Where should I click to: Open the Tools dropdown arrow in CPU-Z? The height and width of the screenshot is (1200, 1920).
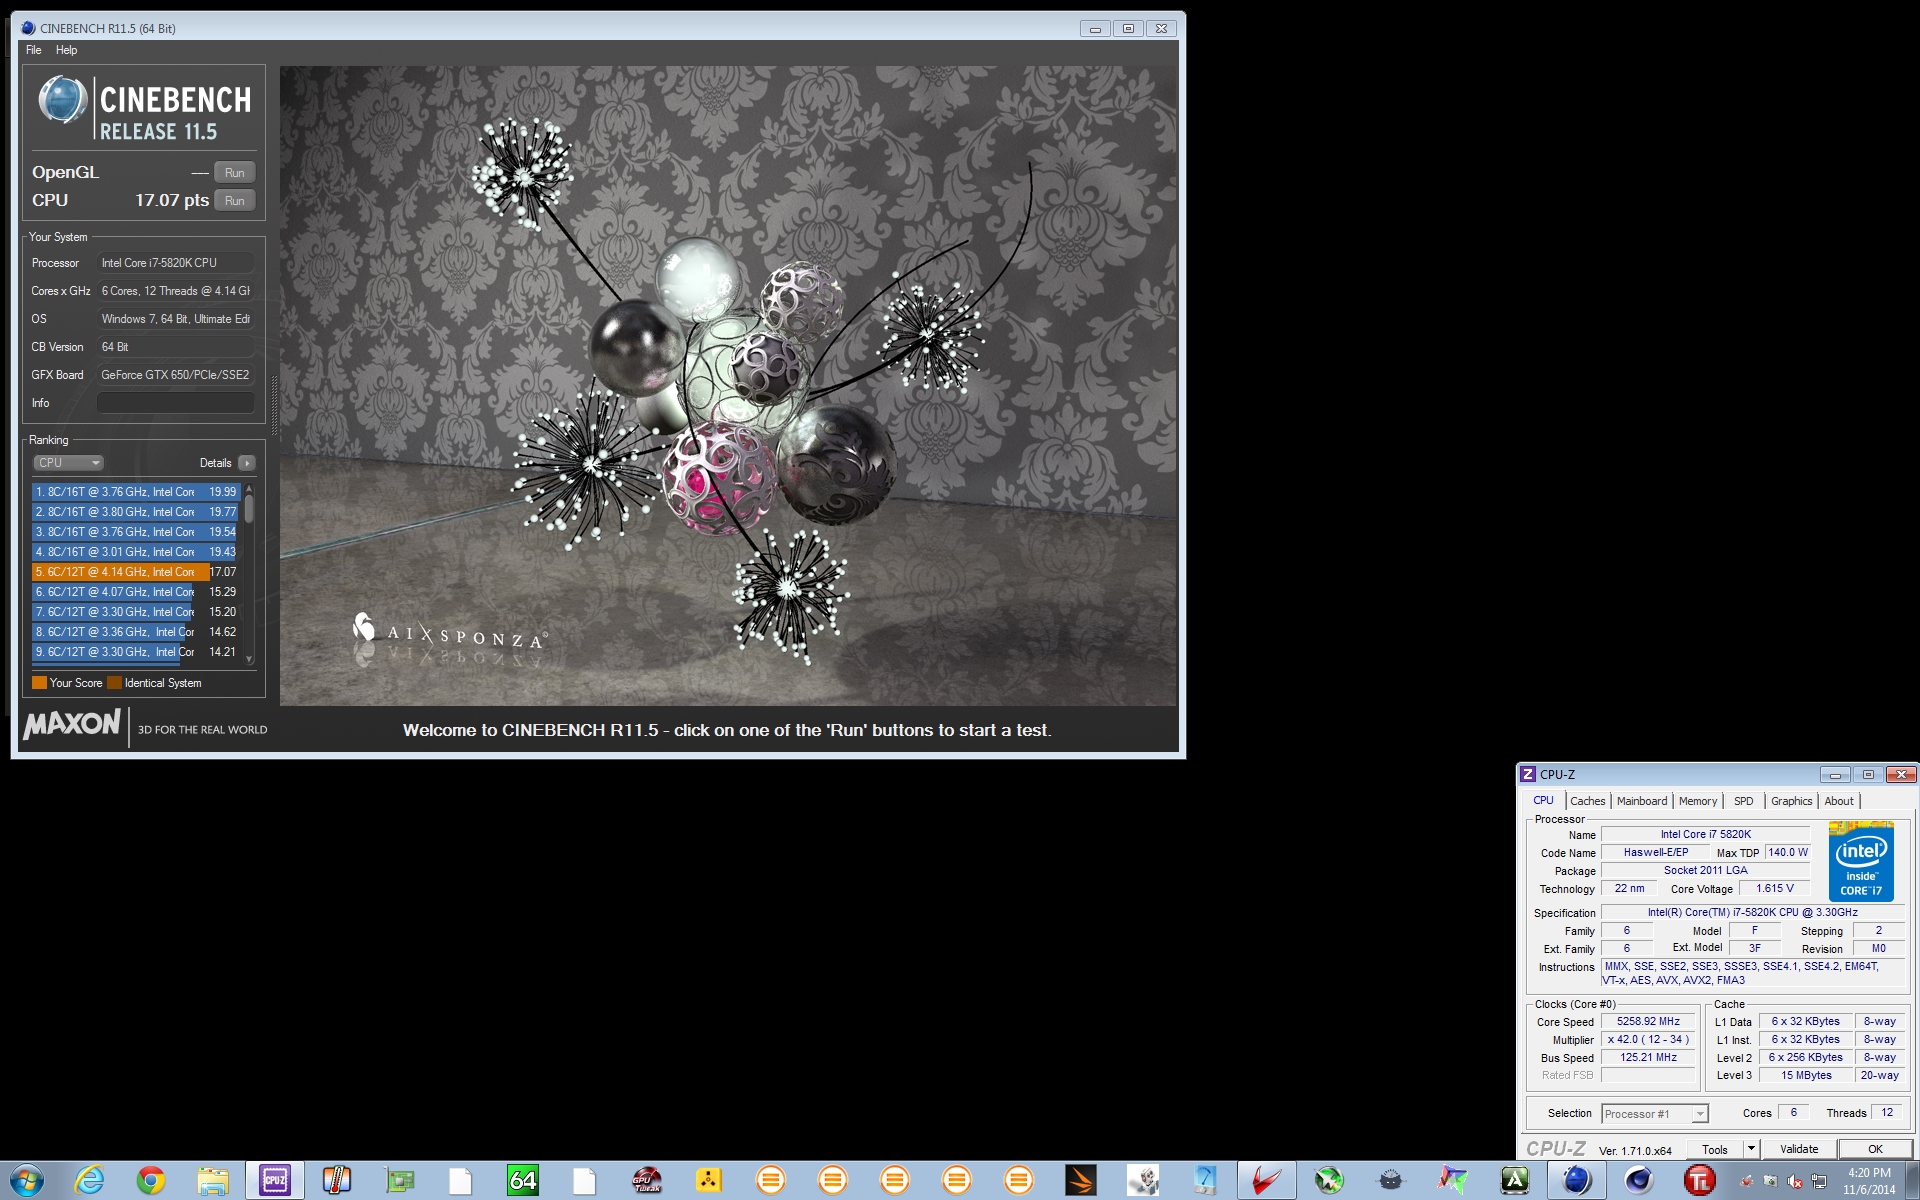[x=1751, y=1150]
